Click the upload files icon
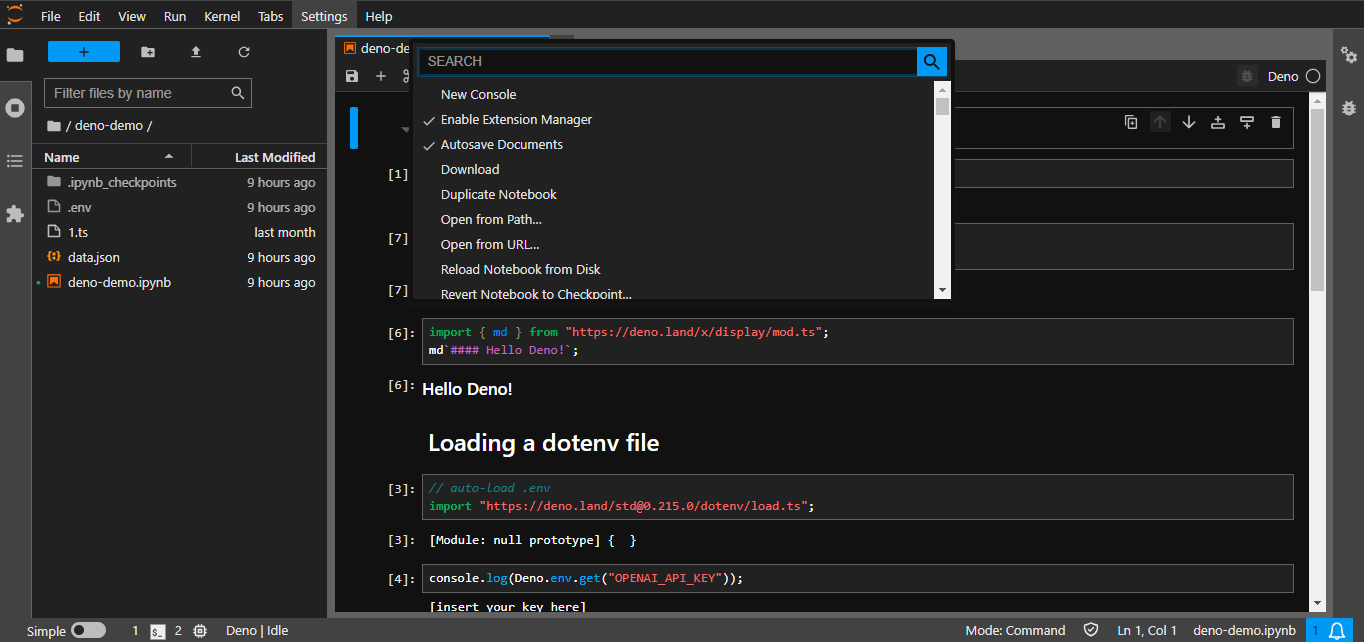 click(196, 52)
